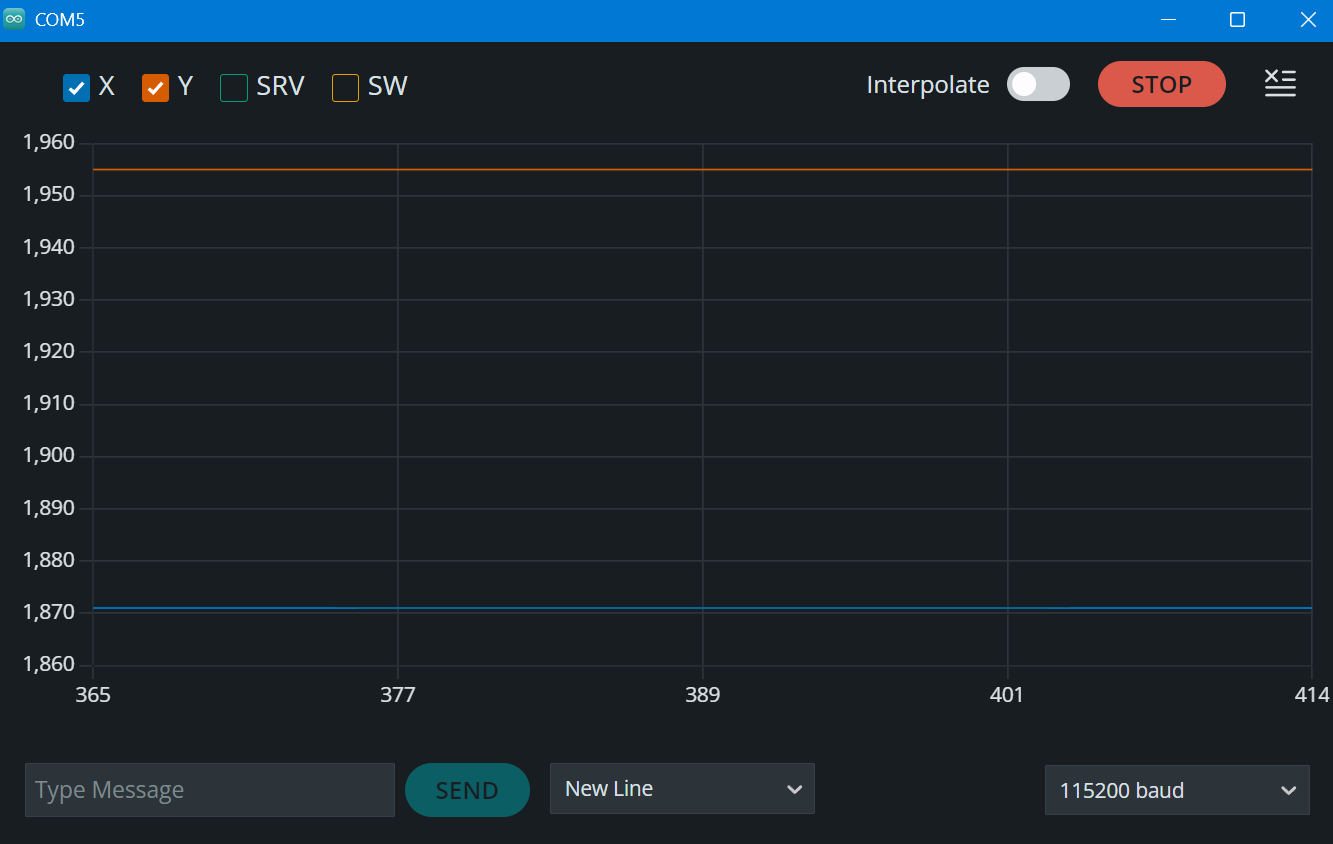Enable the SRV series checkbox

tap(234, 88)
